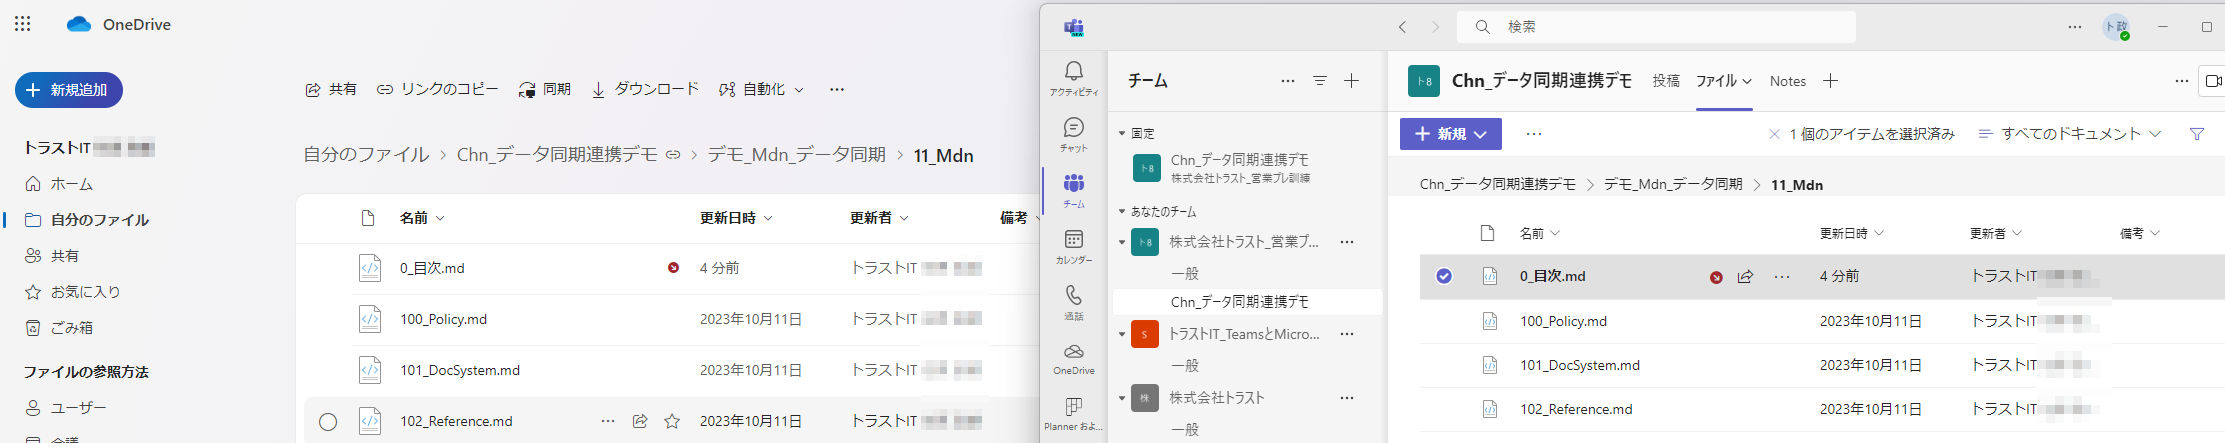The image size is (2225, 443).
Task: Favorite 102_Reference.md with the star icon
Action: pyautogui.click(x=672, y=421)
